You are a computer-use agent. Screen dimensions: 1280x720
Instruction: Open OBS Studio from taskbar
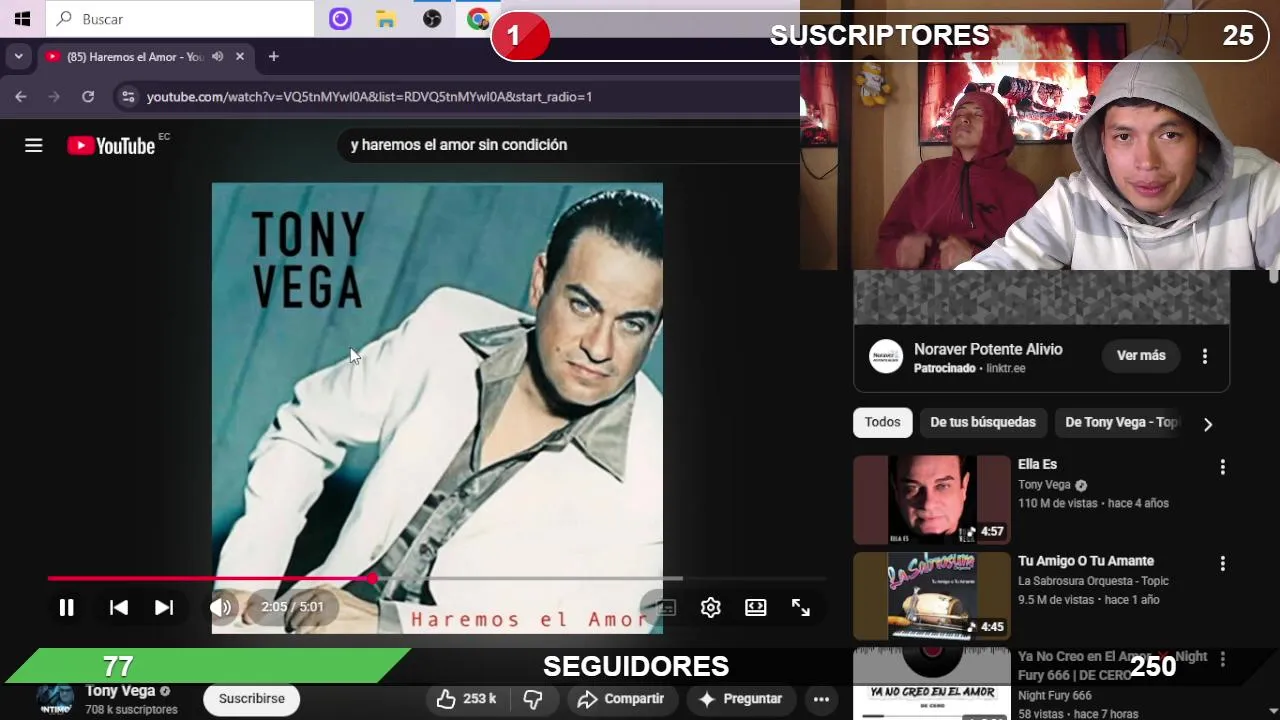(x=432, y=19)
